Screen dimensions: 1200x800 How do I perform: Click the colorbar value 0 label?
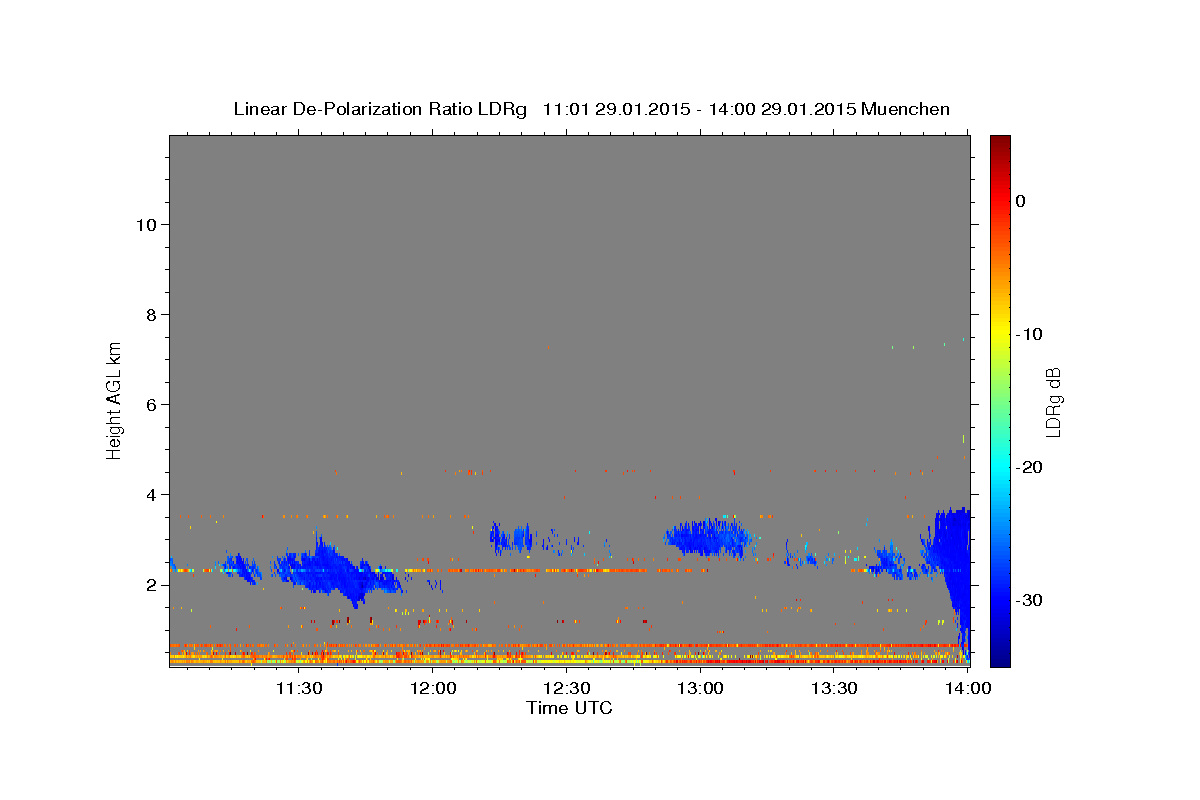pyautogui.click(x=1021, y=201)
